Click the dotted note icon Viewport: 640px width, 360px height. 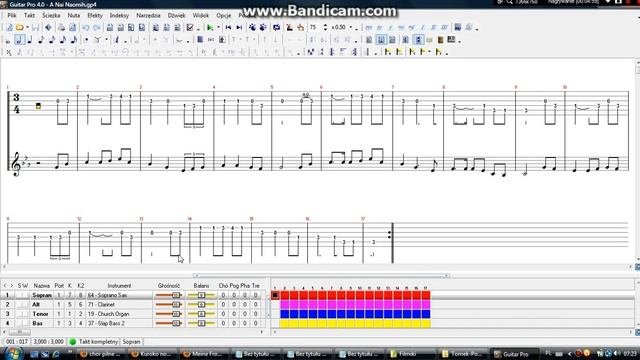coord(86,40)
